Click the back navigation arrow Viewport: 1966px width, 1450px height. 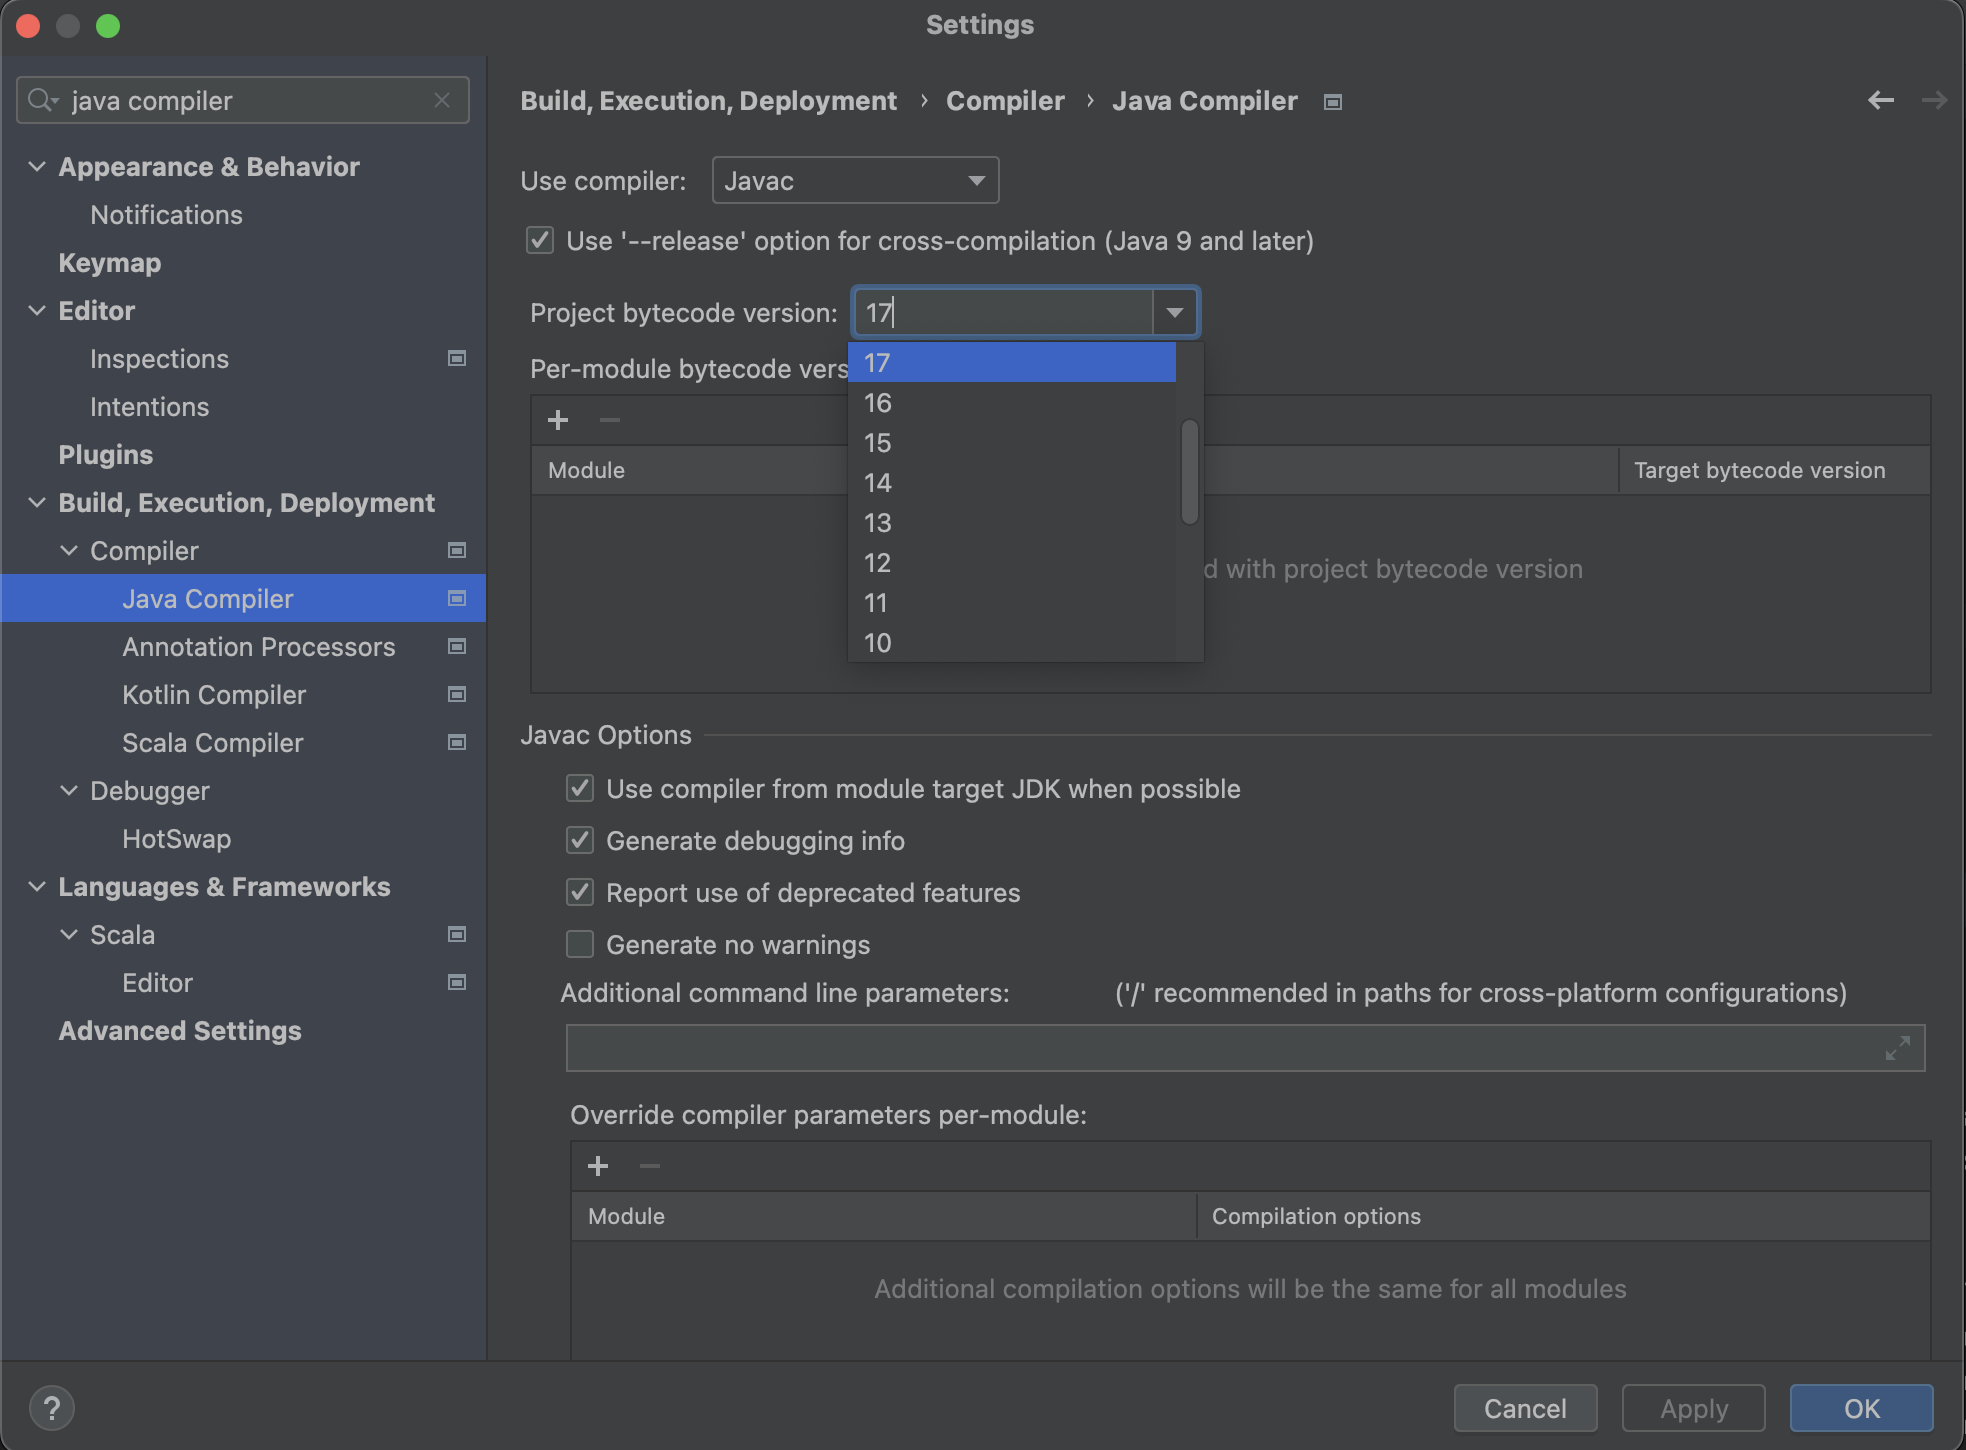(x=1880, y=100)
